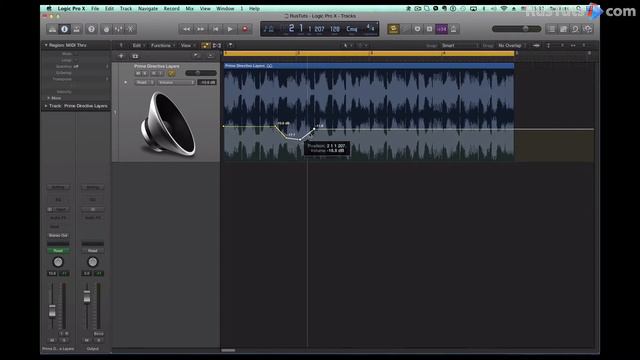Click the lowest volume automation point
Image resolution: width=640 pixels, height=360 pixels.
pyautogui.click(x=300, y=140)
